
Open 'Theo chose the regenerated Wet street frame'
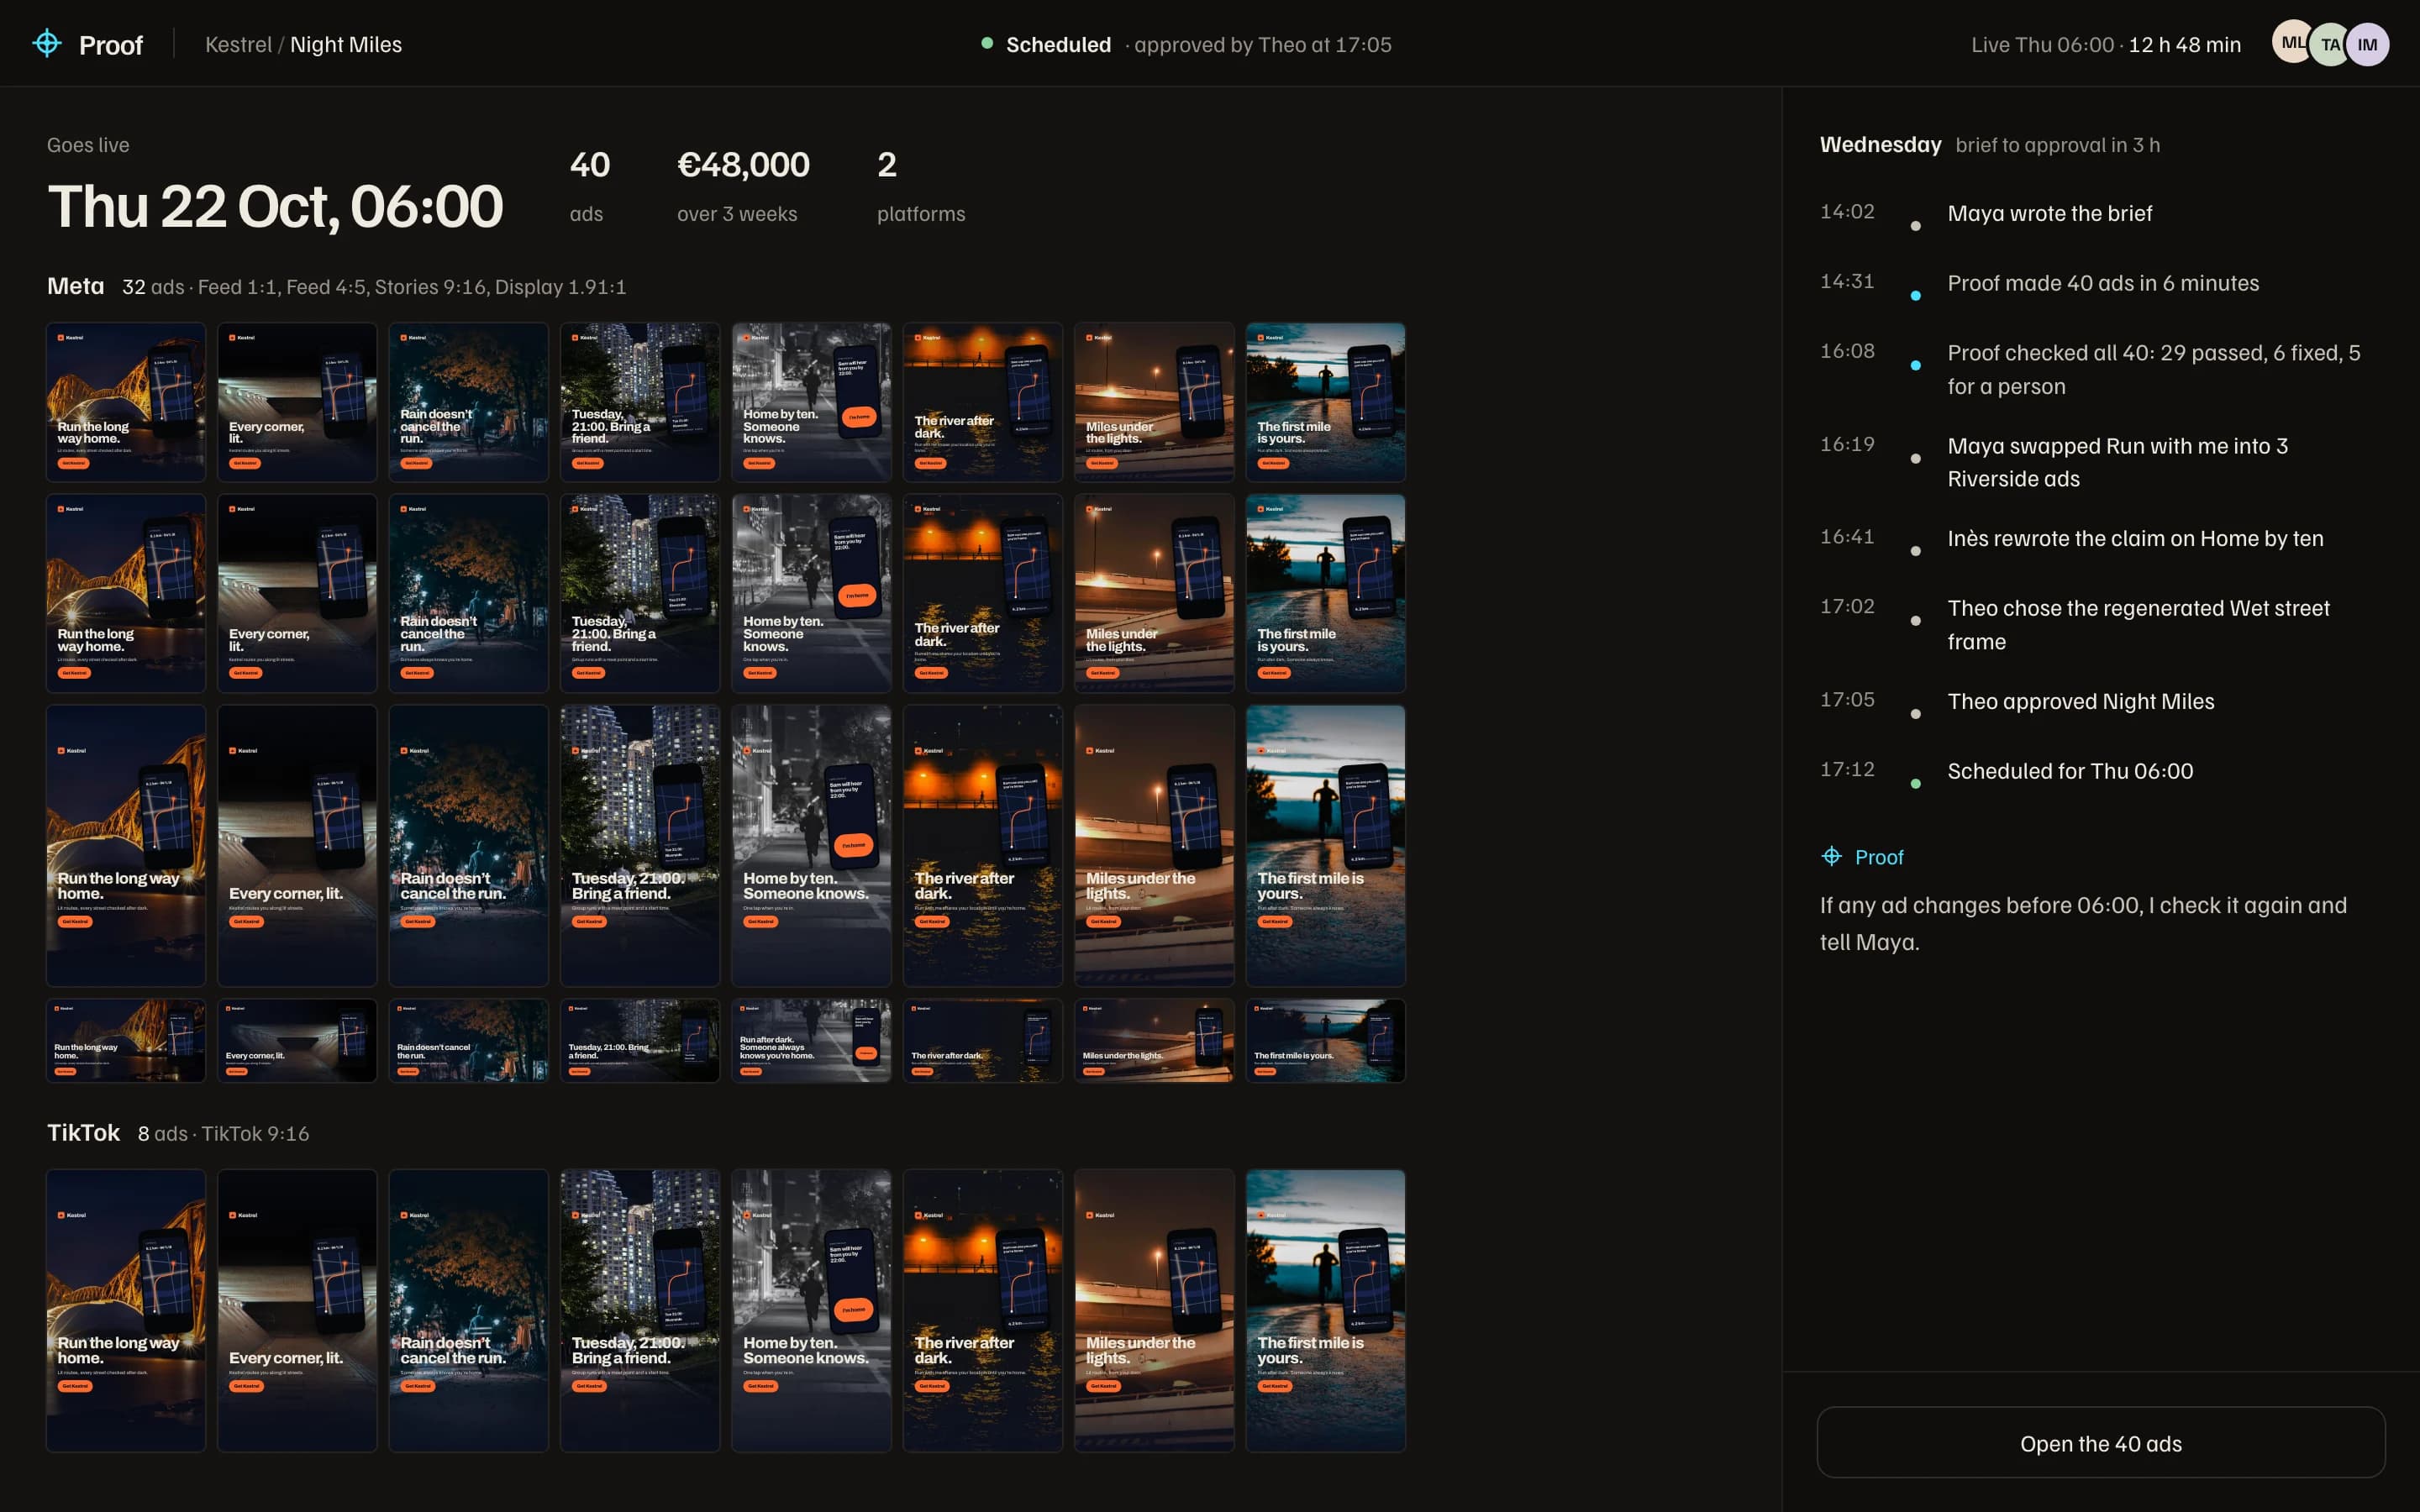coord(2138,625)
